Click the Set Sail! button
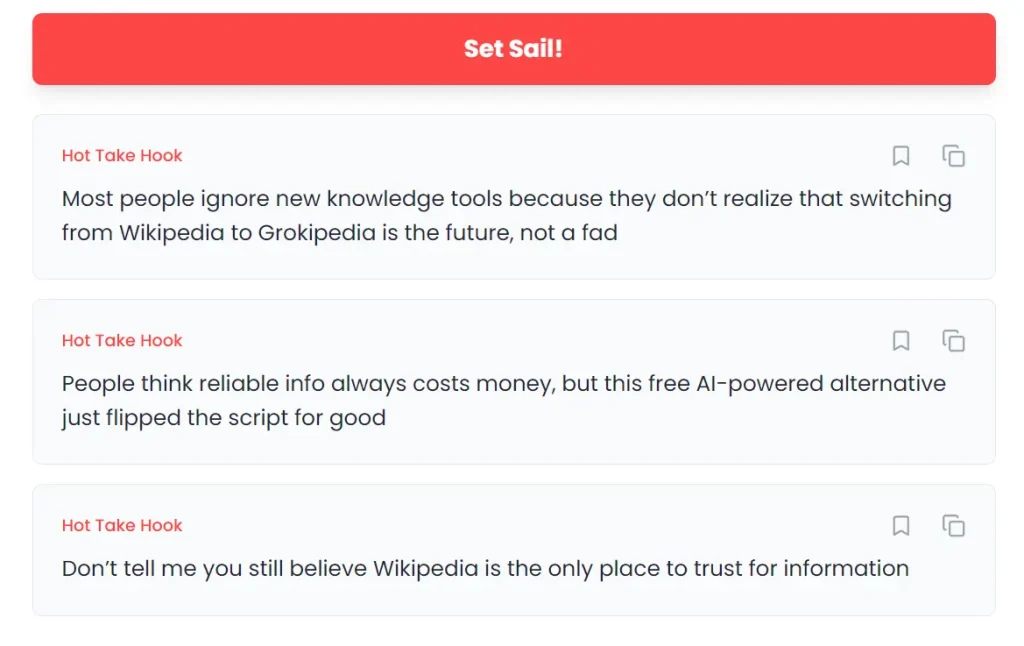 pyautogui.click(x=513, y=49)
